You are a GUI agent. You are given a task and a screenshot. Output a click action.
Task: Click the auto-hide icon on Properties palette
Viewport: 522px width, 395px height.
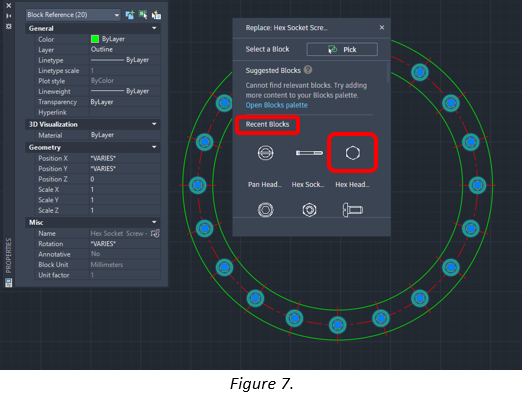click(x=9, y=16)
